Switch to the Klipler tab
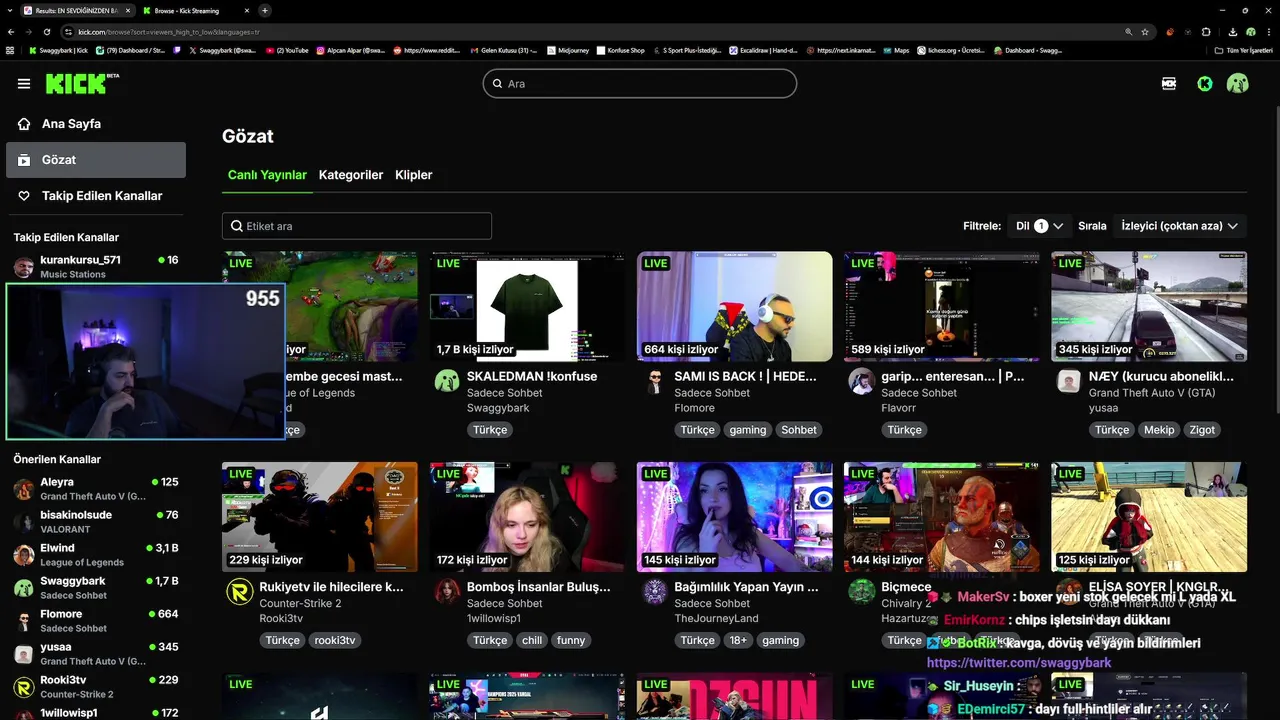The height and width of the screenshot is (720, 1280). click(x=414, y=175)
